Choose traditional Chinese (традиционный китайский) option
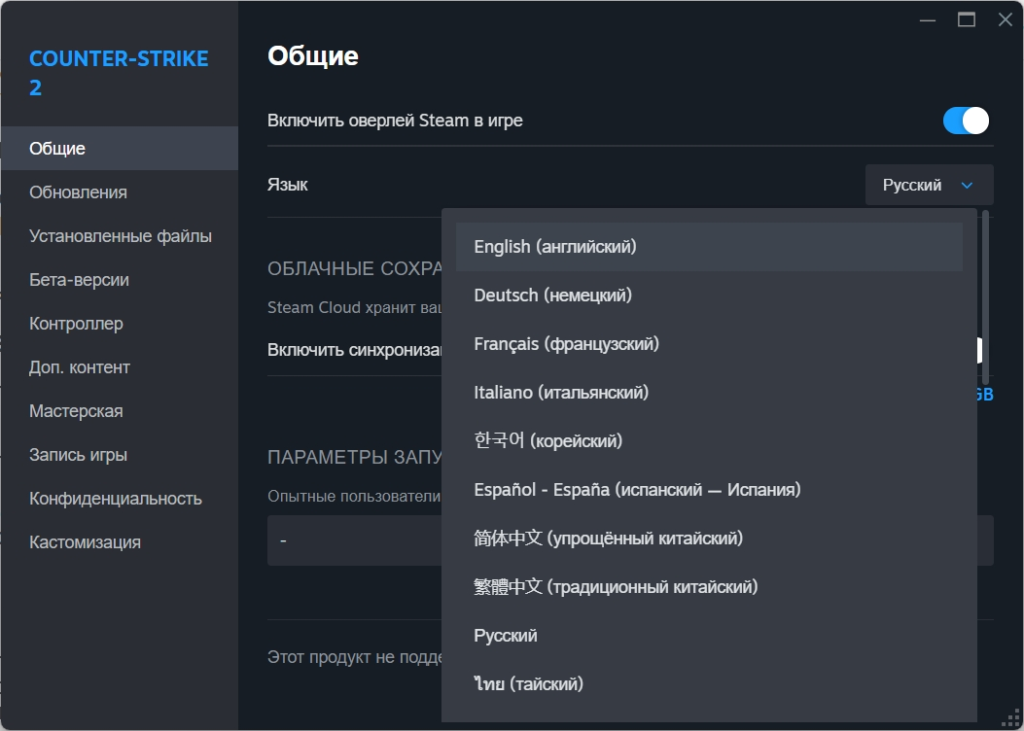1024x731 pixels. tap(615, 587)
